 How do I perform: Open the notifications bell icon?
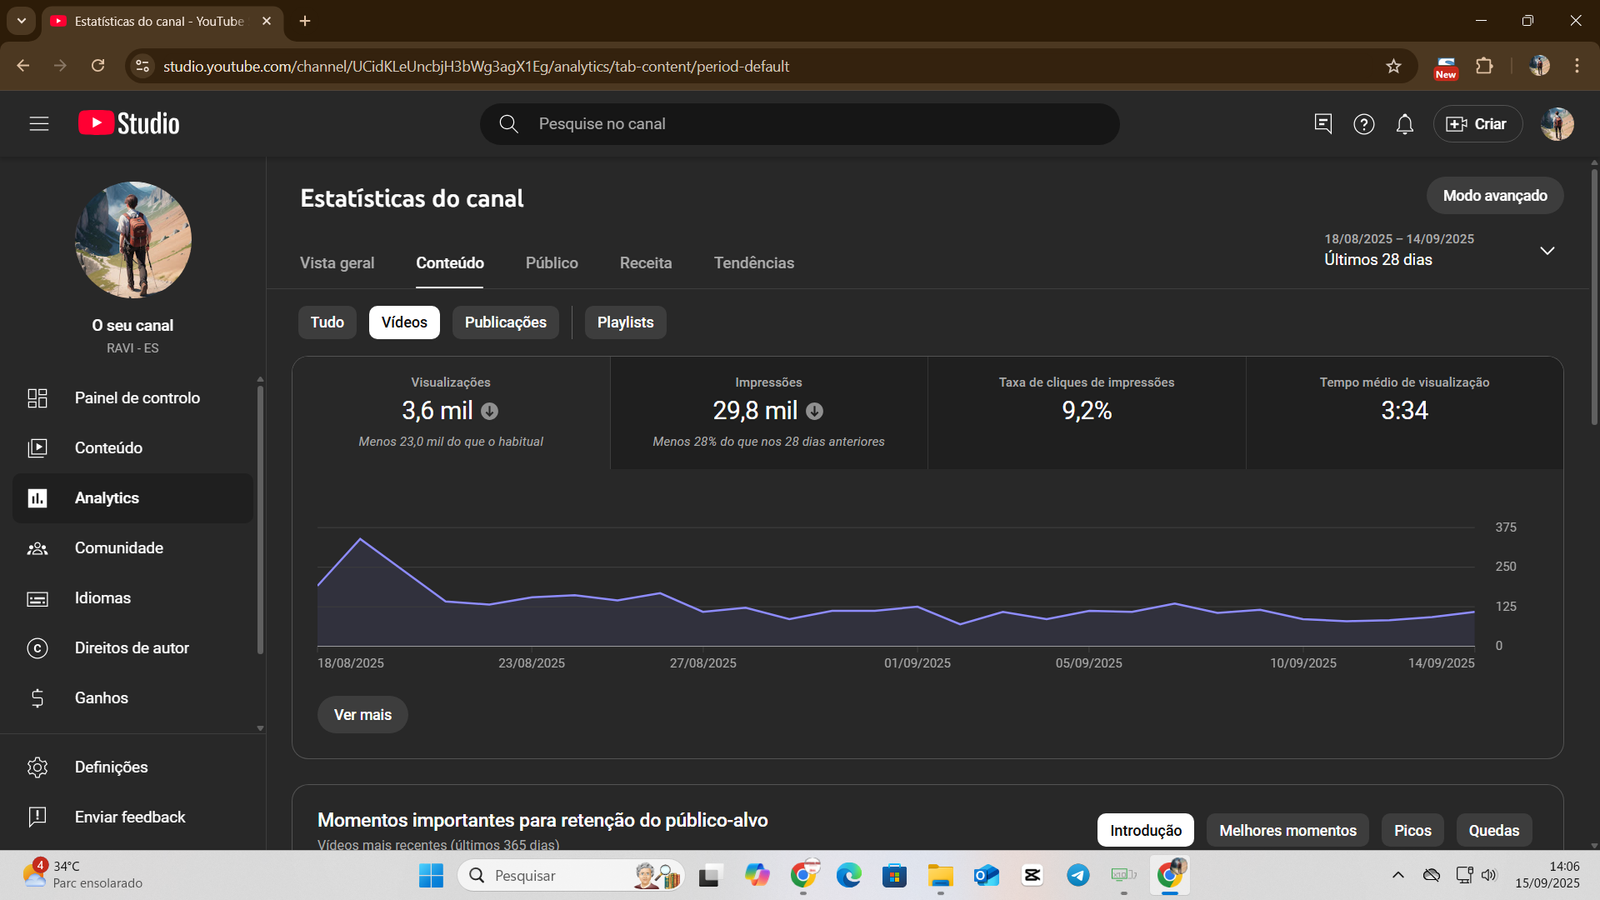click(1404, 124)
